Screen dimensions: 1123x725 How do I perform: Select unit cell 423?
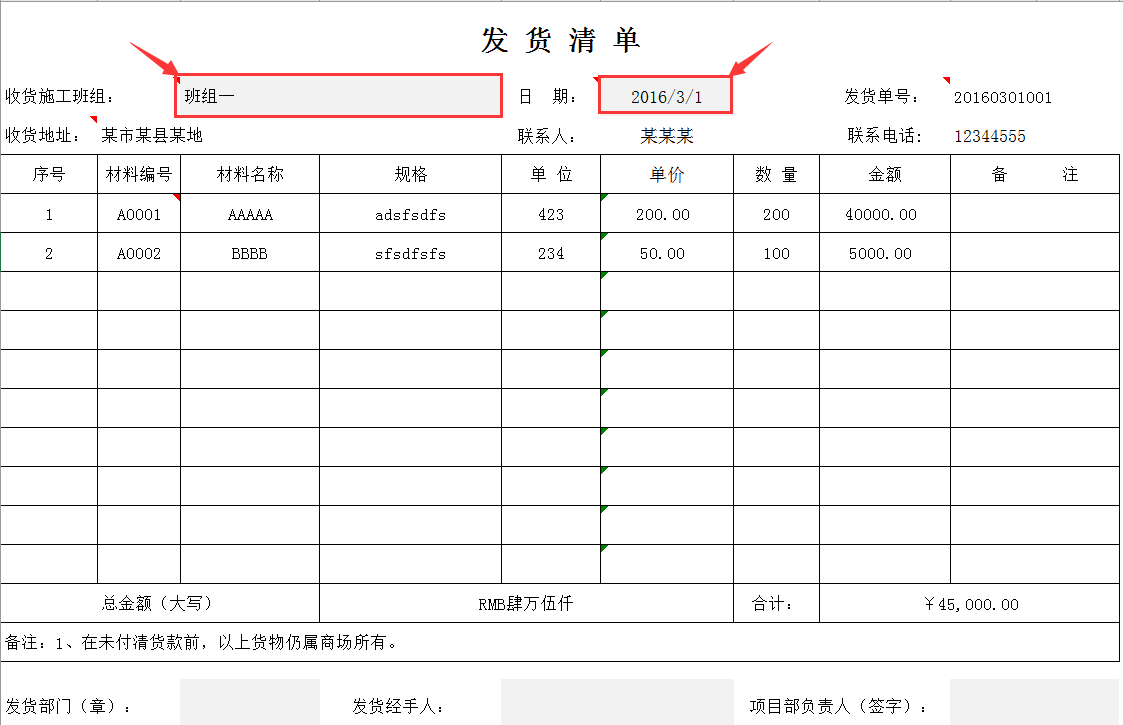coord(551,213)
